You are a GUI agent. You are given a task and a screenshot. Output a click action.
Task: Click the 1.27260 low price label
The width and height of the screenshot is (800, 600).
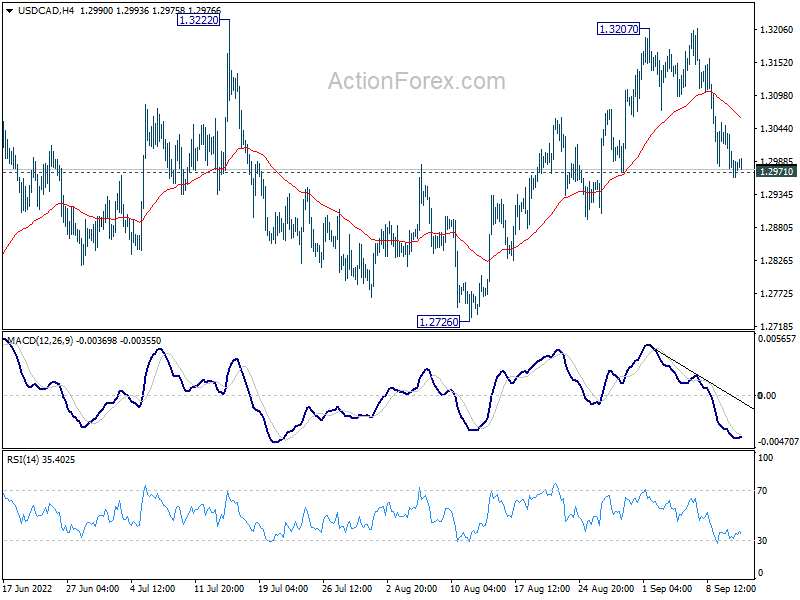(x=438, y=321)
